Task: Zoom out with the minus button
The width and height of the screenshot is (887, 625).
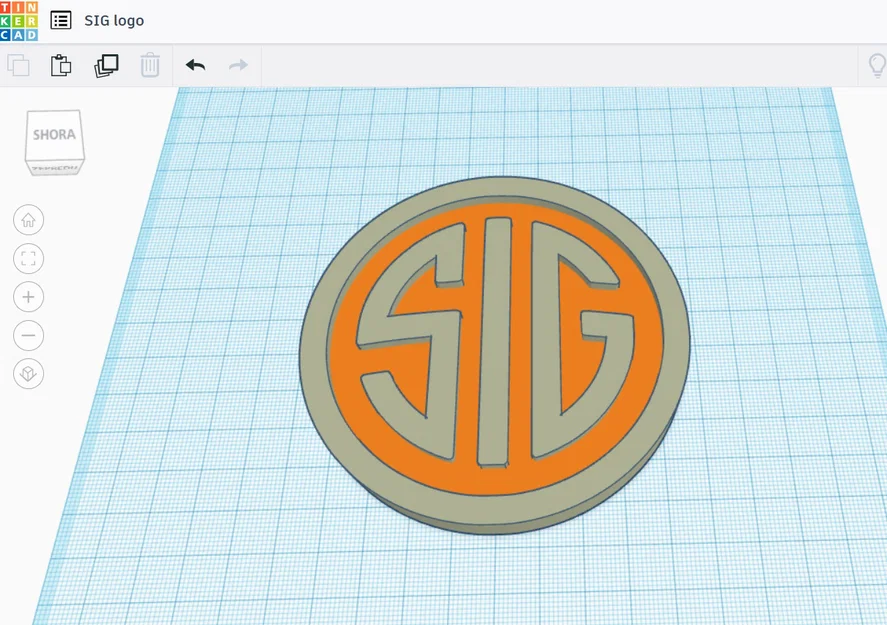Action: 28,335
